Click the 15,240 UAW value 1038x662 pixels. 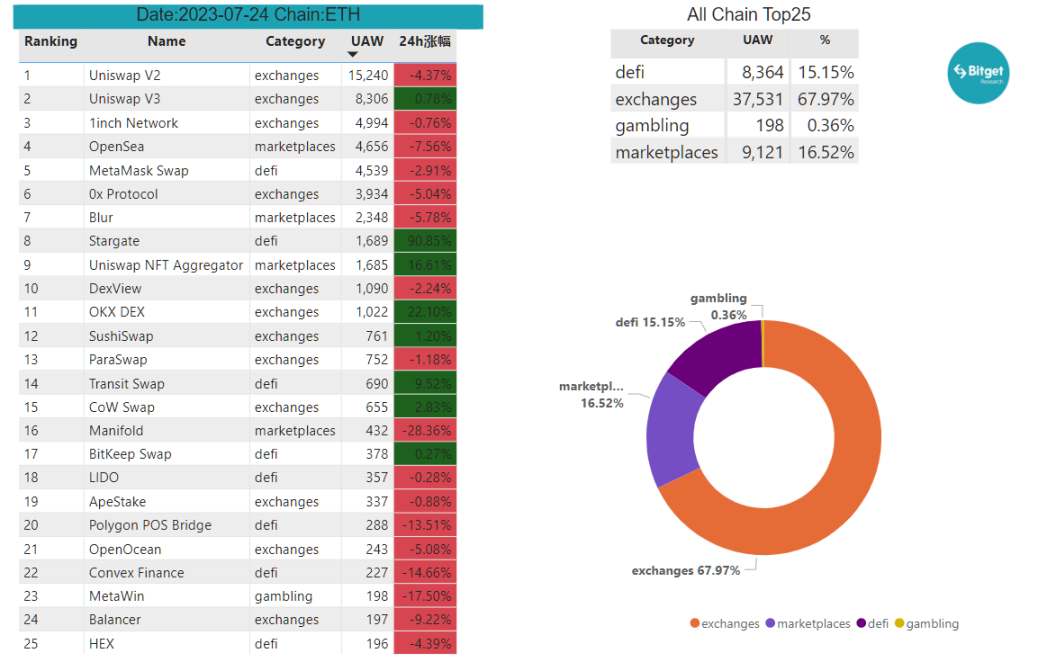click(368, 75)
